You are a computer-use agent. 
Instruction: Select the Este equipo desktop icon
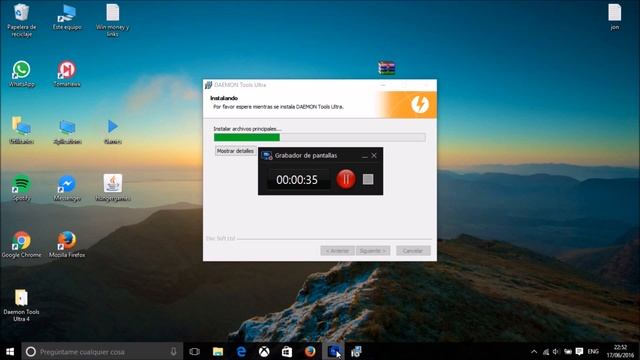point(67,17)
